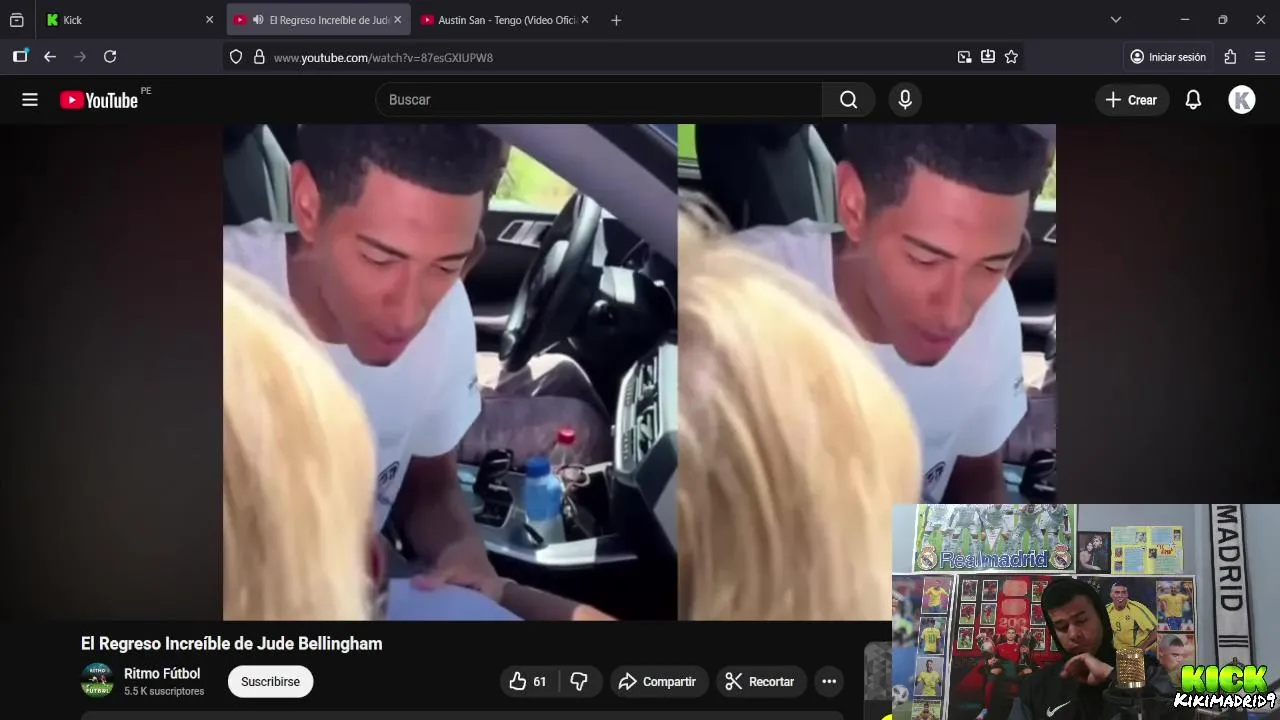
Task: Start voice search with the microphone
Action: click(905, 100)
